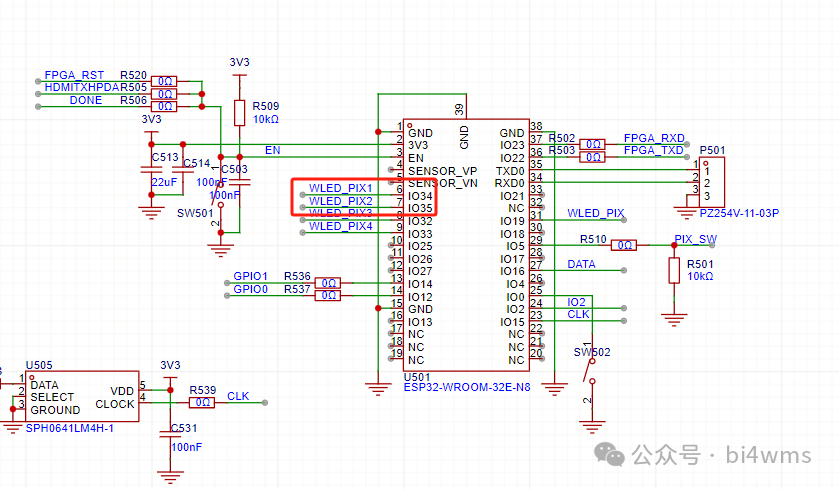
Task: Click the WeChat logo in the watermark
Action: pos(609,455)
